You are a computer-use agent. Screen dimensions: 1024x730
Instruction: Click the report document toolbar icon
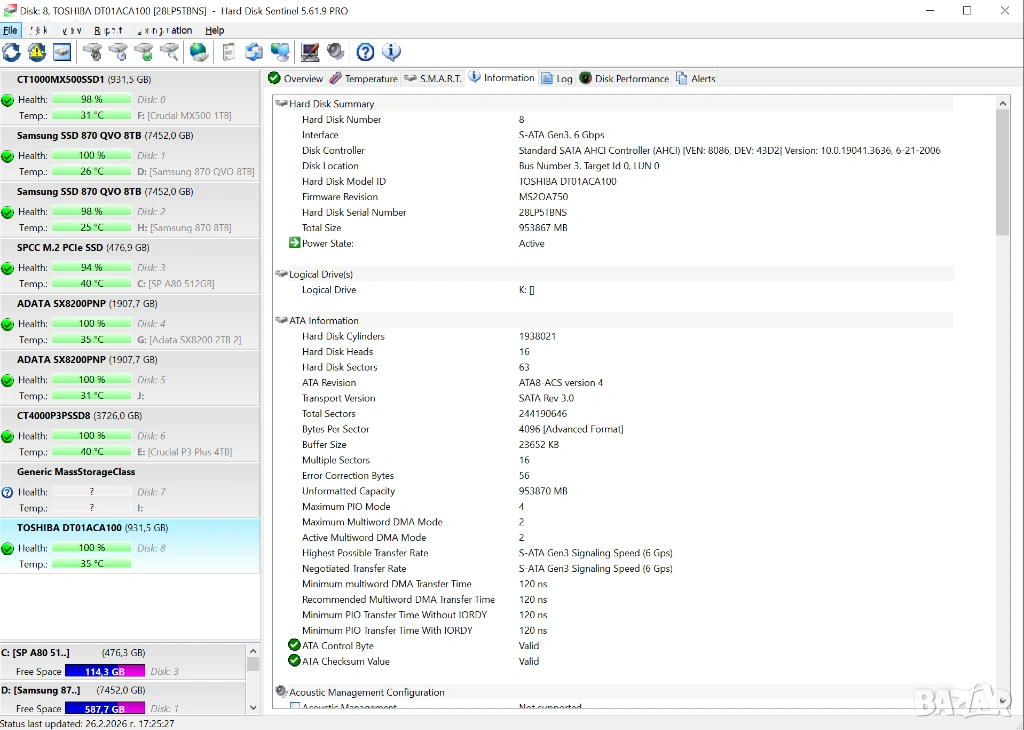(x=229, y=52)
